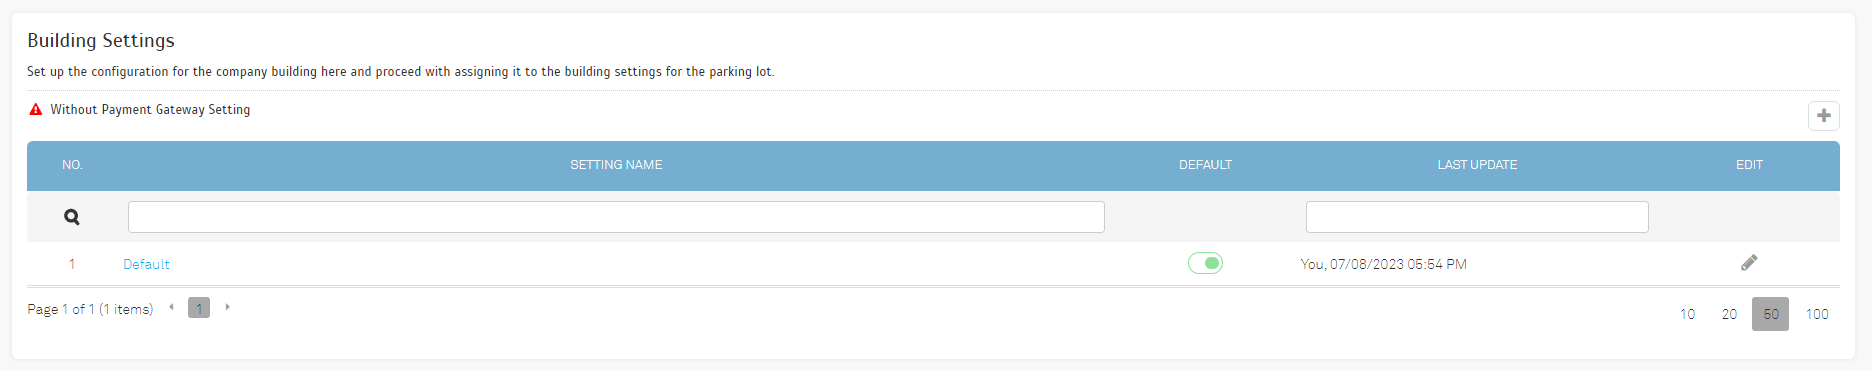
Task: Click the Without Payment Gateway Setting notice
Action: 150,110
